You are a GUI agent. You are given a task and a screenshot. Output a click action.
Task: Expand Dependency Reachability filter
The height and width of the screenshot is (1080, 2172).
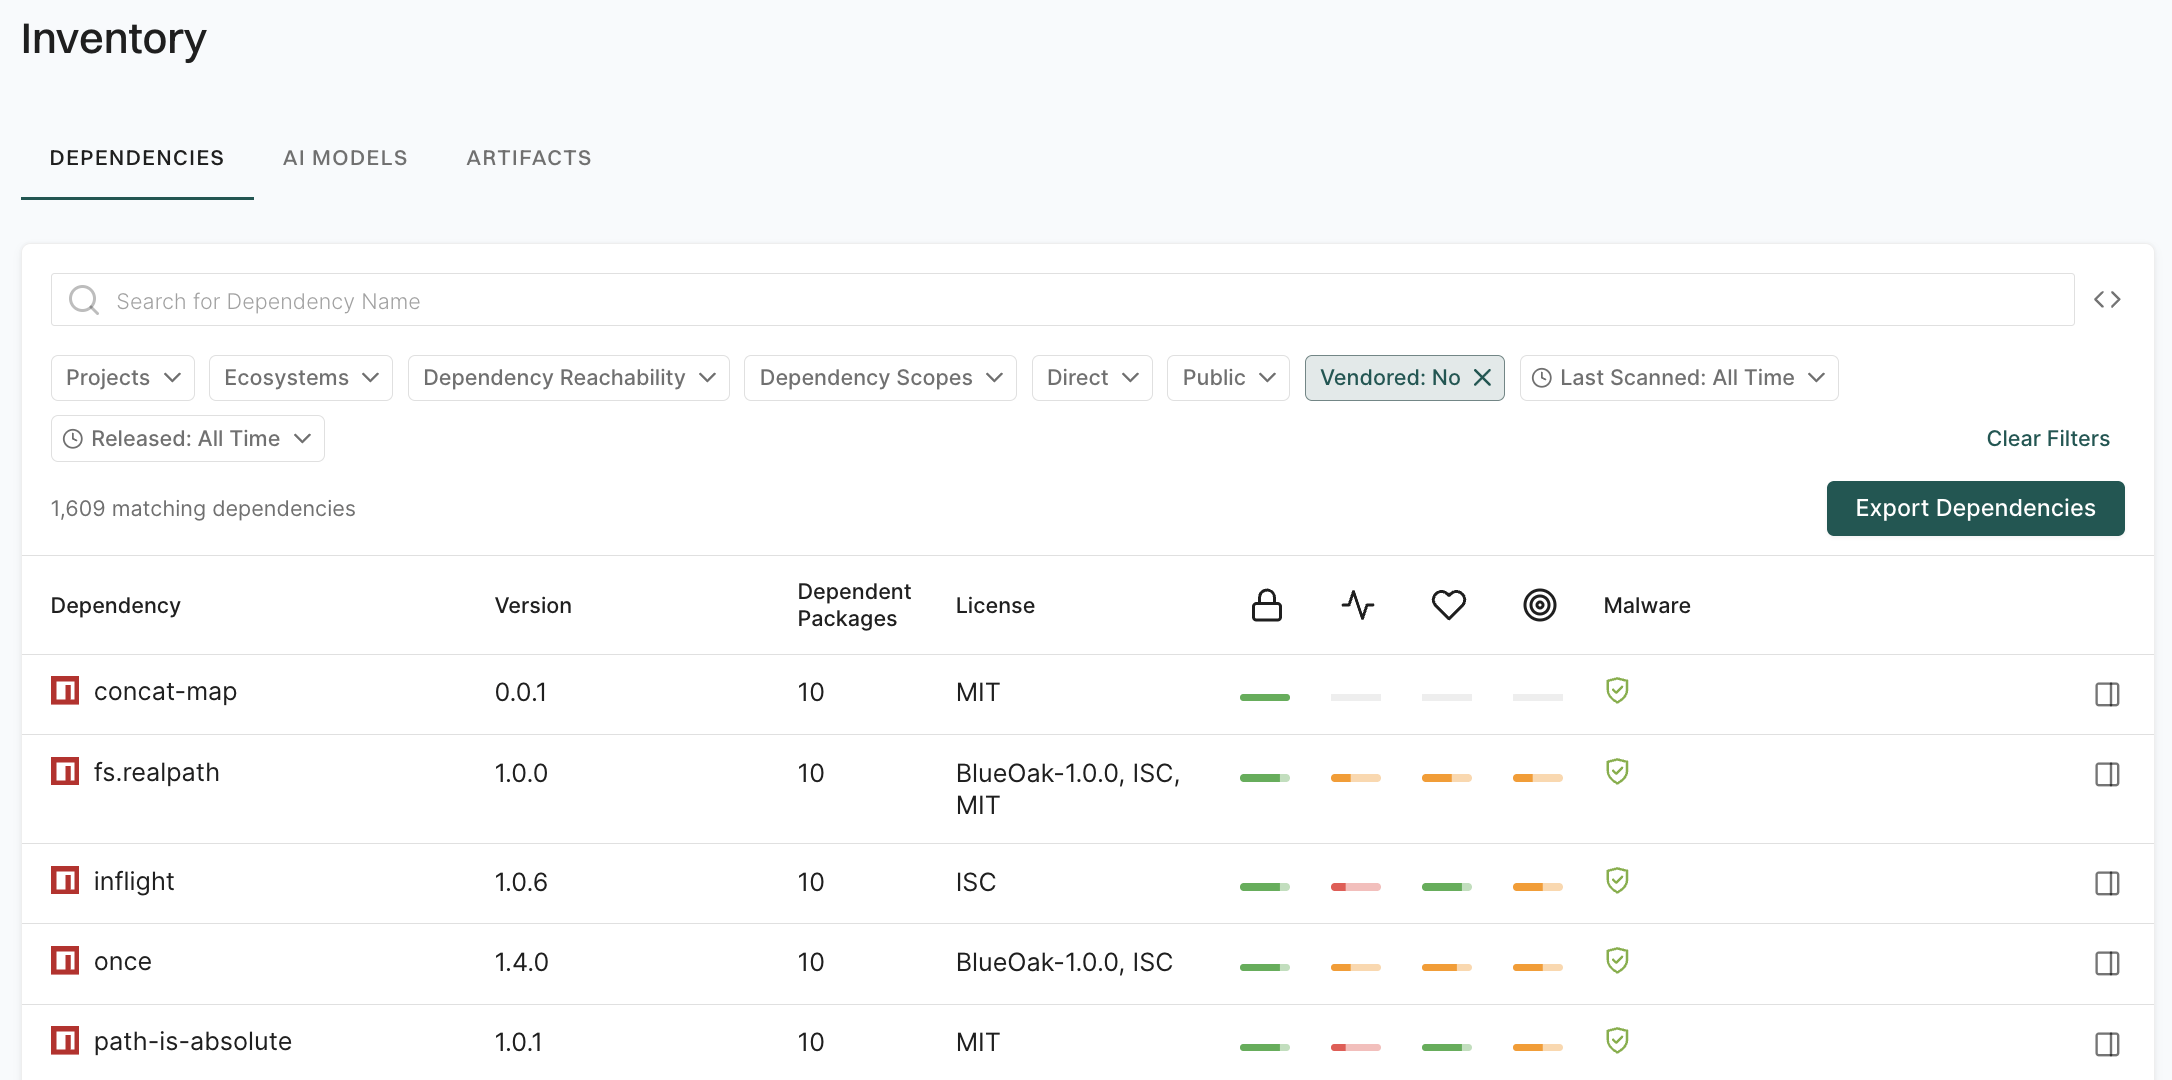click(569, 378)
